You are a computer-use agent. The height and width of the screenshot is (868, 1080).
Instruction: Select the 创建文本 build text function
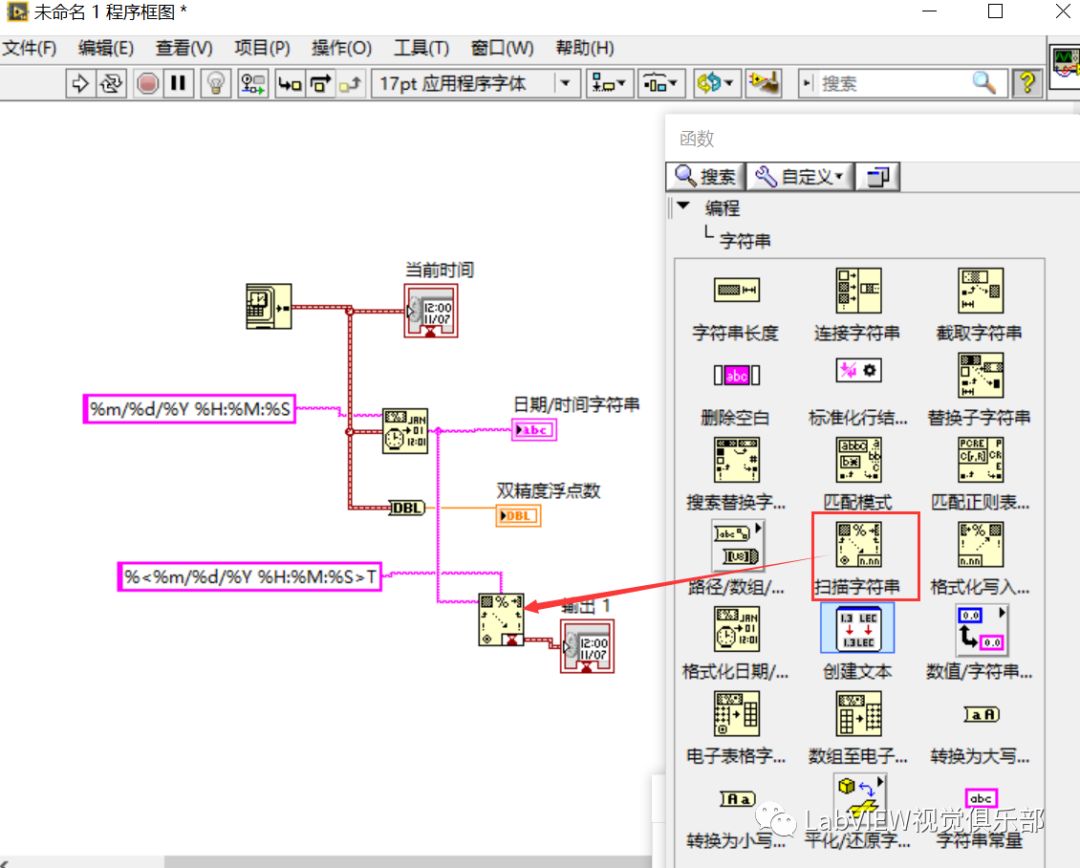(x=857, y=628)
